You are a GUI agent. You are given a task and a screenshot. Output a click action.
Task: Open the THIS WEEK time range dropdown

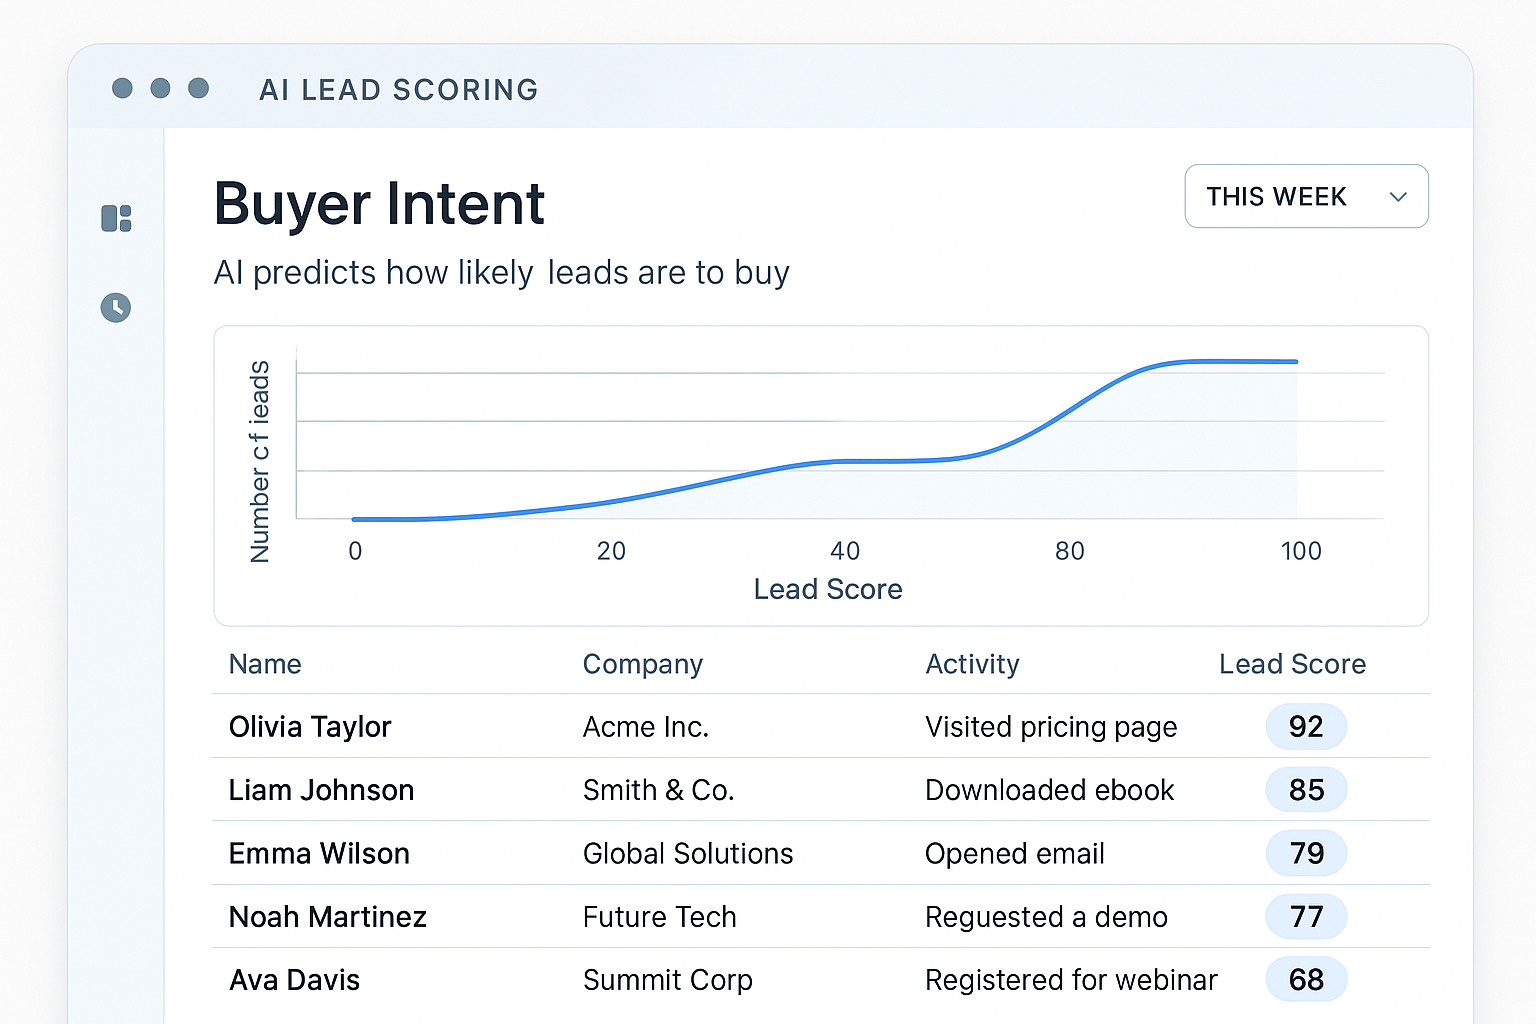pos(1306,196)
